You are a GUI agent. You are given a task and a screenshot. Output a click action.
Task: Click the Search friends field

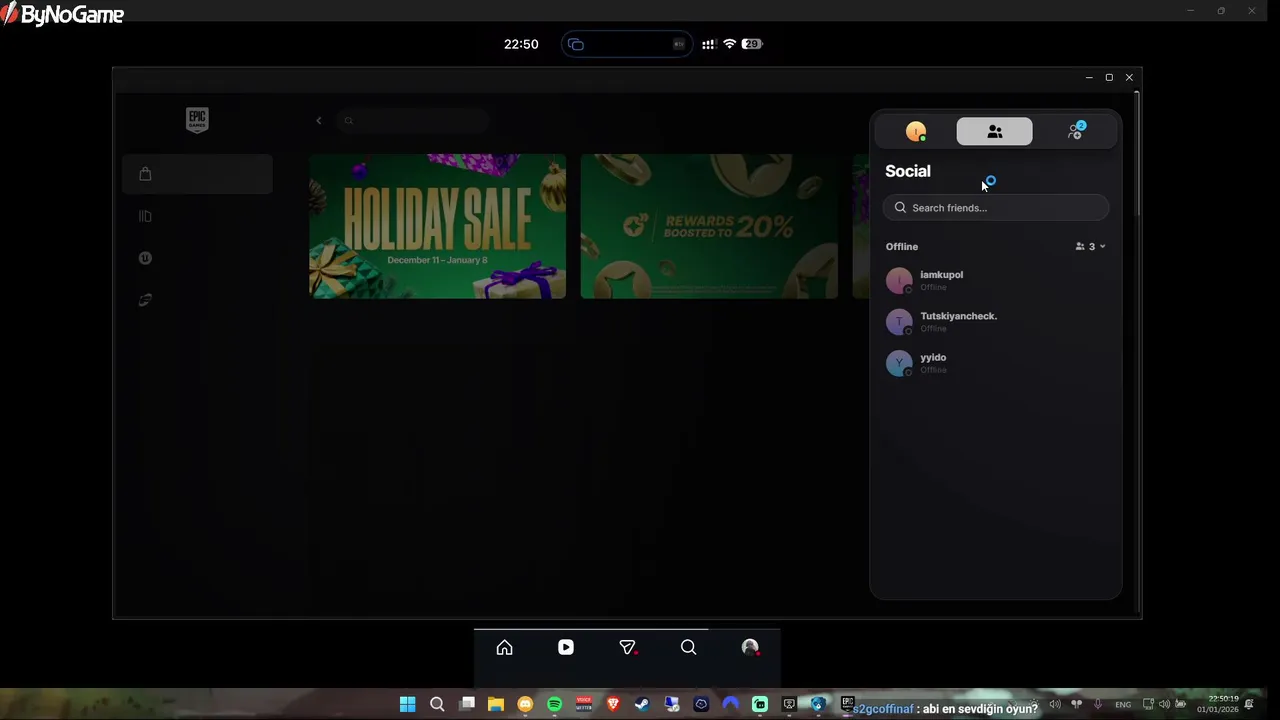tap(995, 208)
